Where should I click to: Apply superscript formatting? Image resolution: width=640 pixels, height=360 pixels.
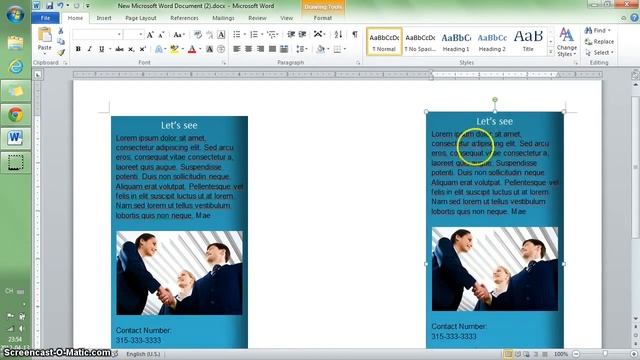(x=142, y=49)
